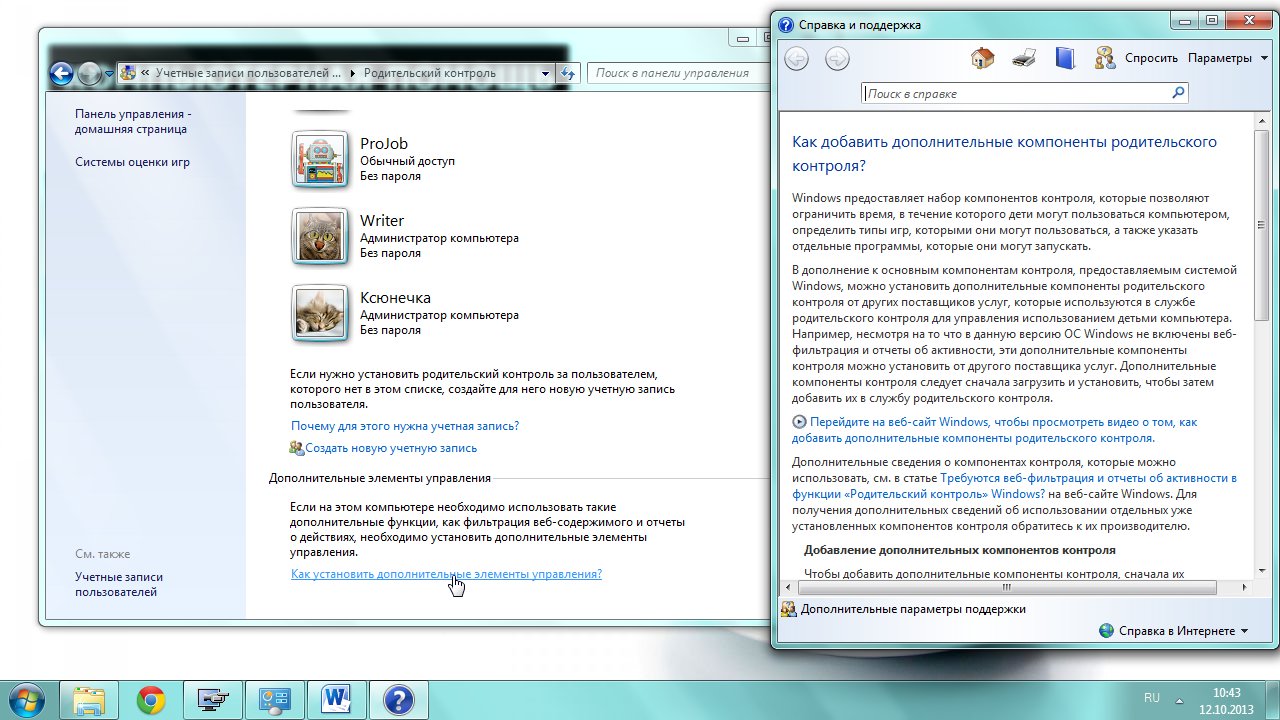Click the Ask person icon
Viewport: 1280px width, 720px height.
(1105, 58)
